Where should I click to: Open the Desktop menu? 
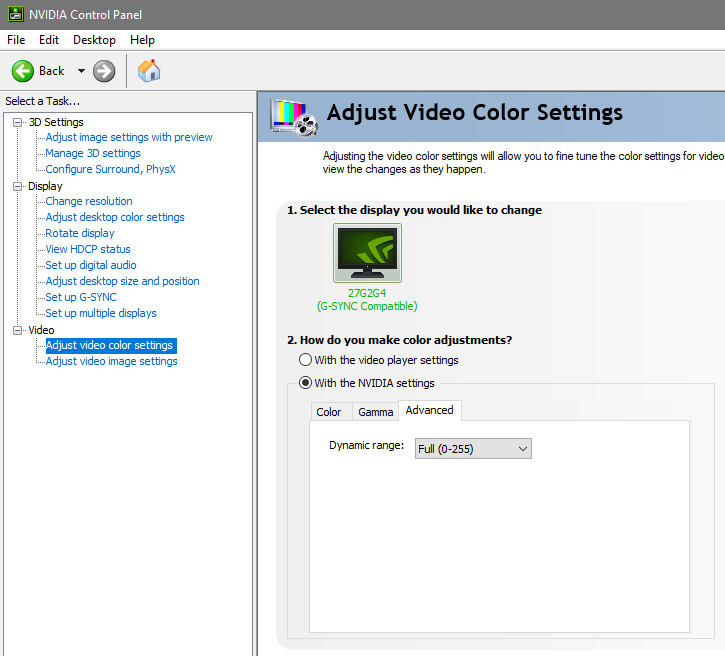click(x=94, y=40)
